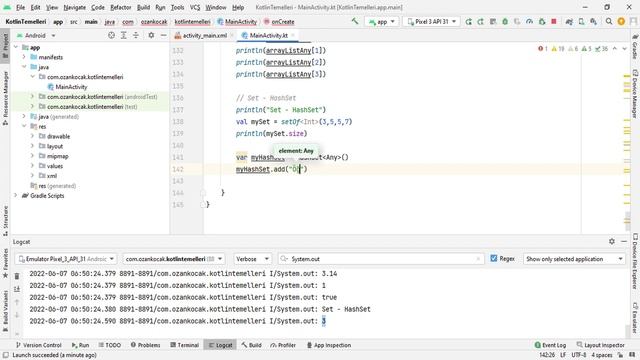Open Resource Manager side panel

[5, 97]
